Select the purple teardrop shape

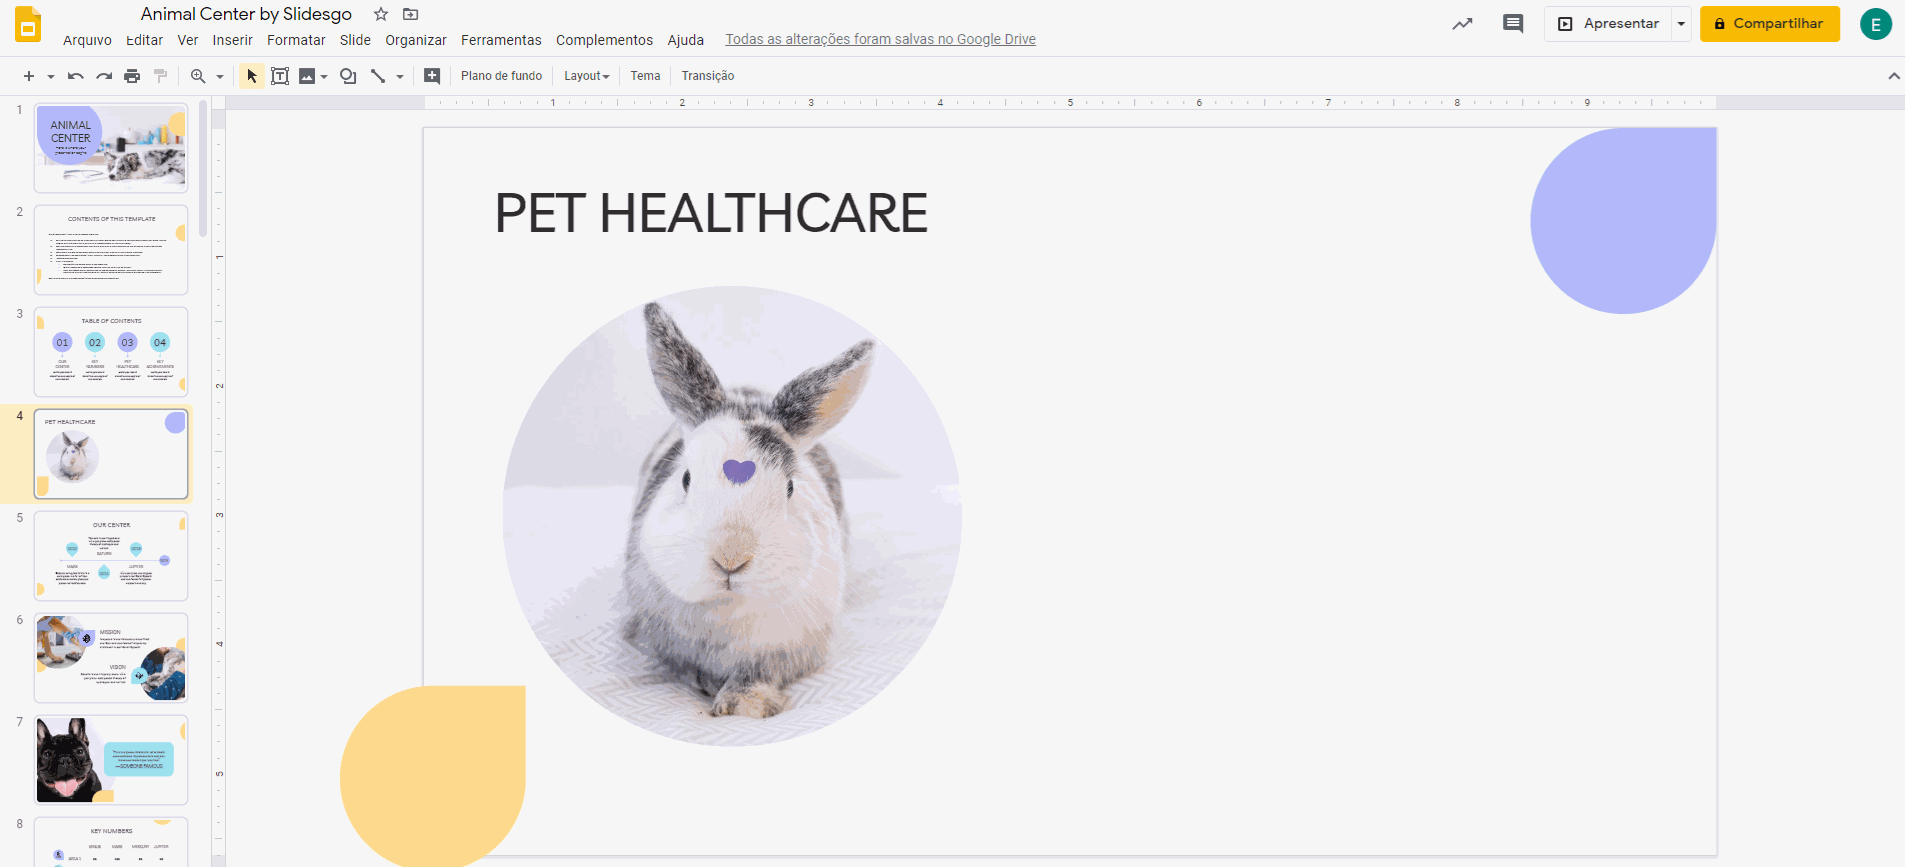[1623, 220]
